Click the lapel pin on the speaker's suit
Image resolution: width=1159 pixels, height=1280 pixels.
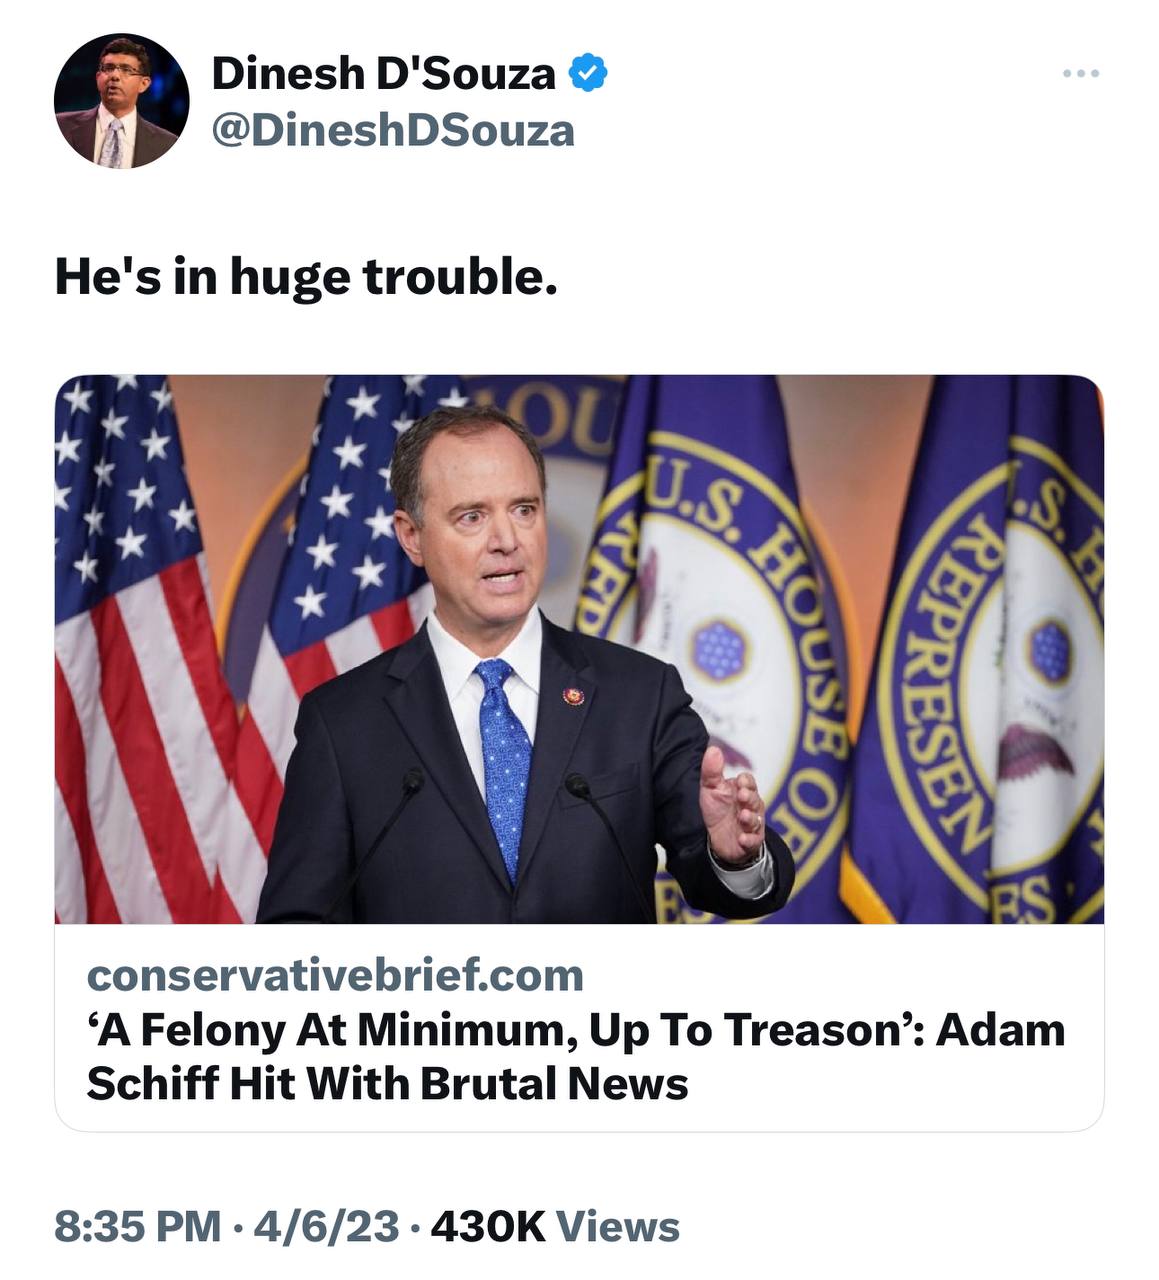click(x=573, y=695)
